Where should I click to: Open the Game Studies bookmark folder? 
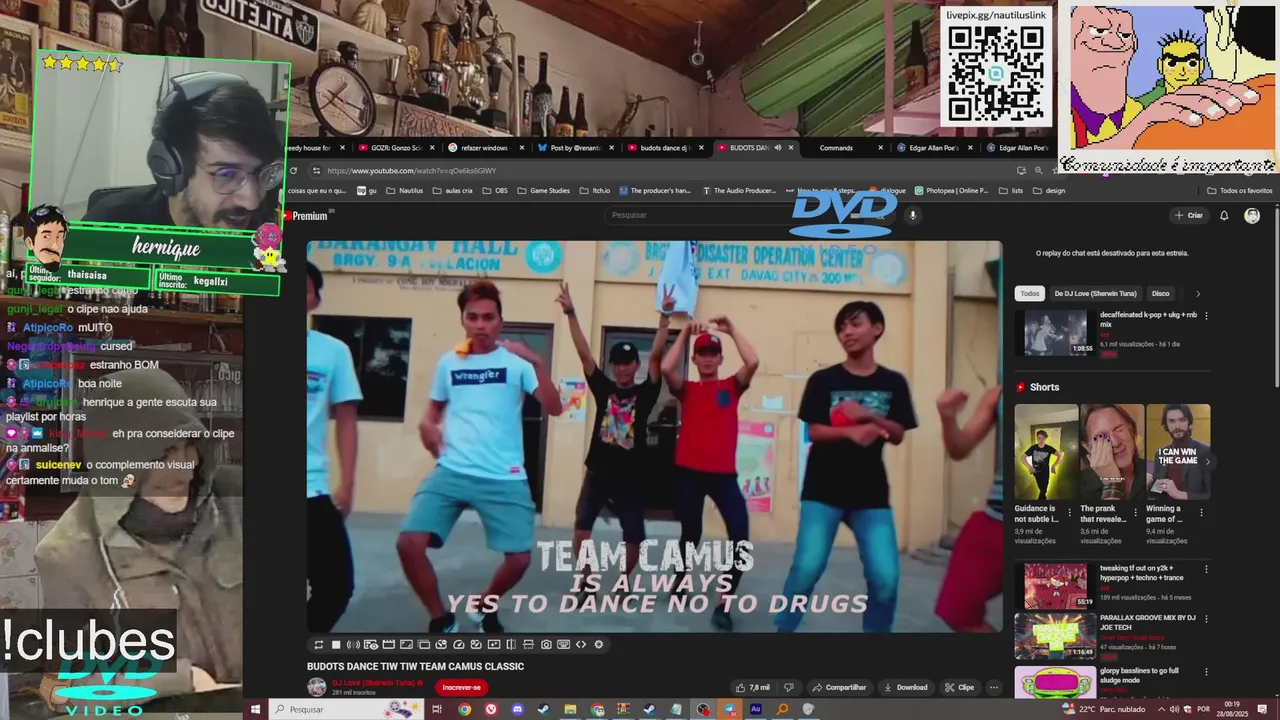pos(543,190)
